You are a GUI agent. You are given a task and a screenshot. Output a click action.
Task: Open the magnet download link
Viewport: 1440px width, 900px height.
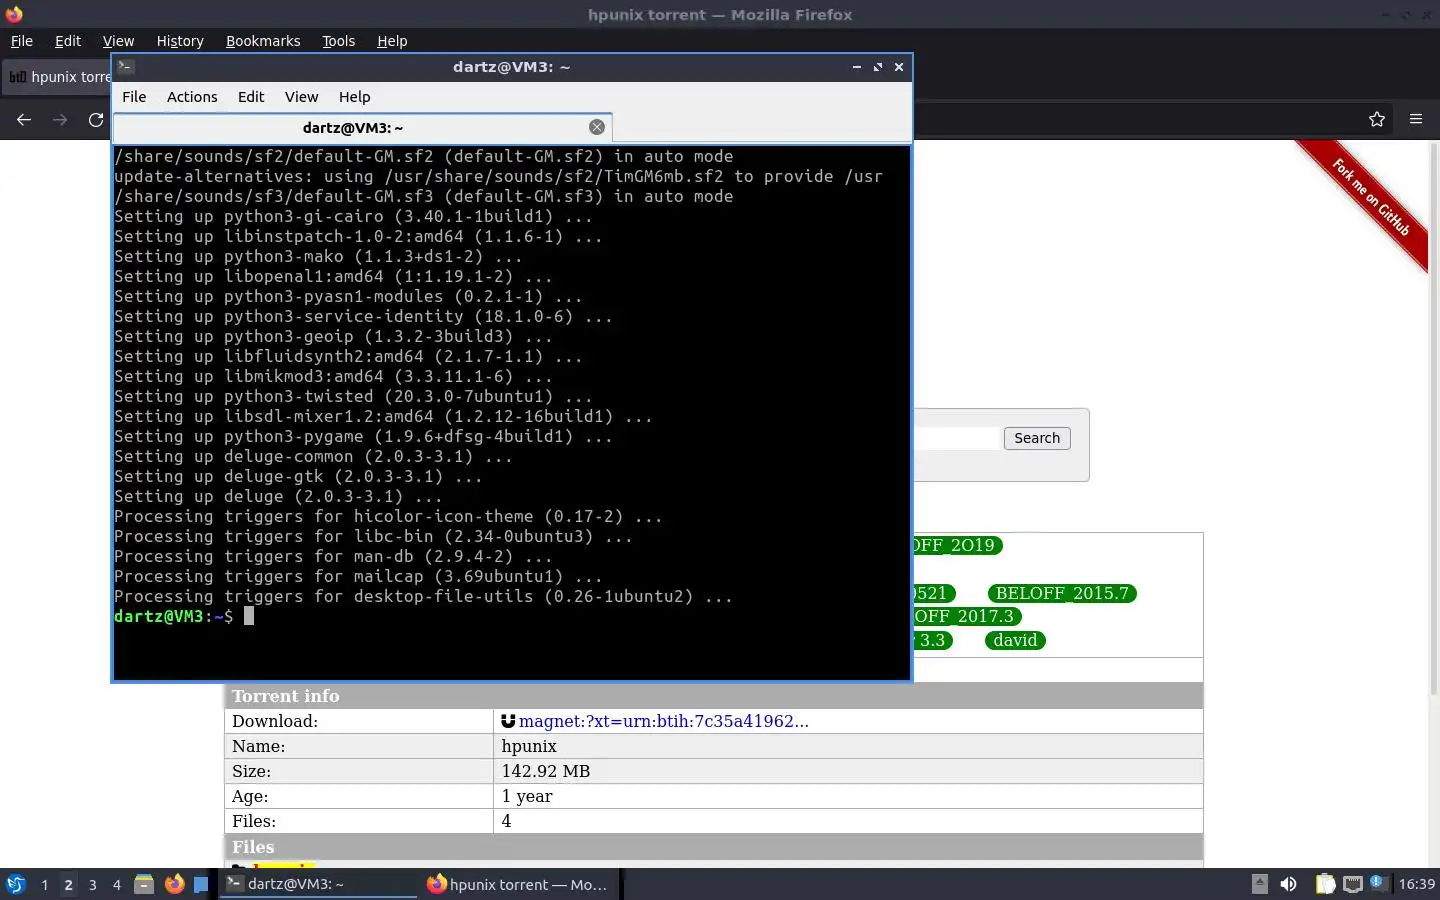pos(664,721)
